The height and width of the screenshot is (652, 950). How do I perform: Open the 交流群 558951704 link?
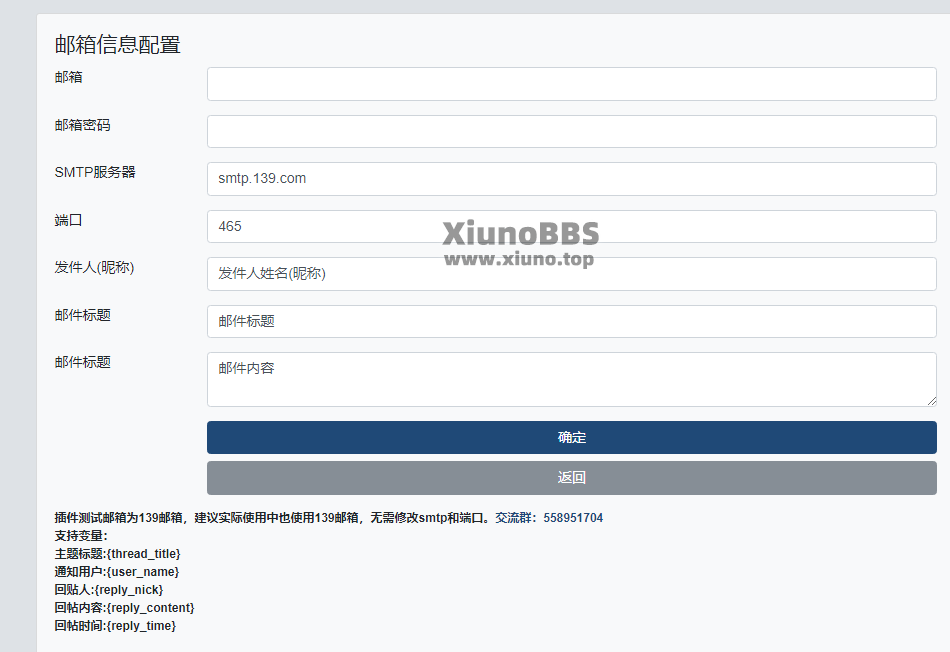pyautogui.click(x=549, y=518)
